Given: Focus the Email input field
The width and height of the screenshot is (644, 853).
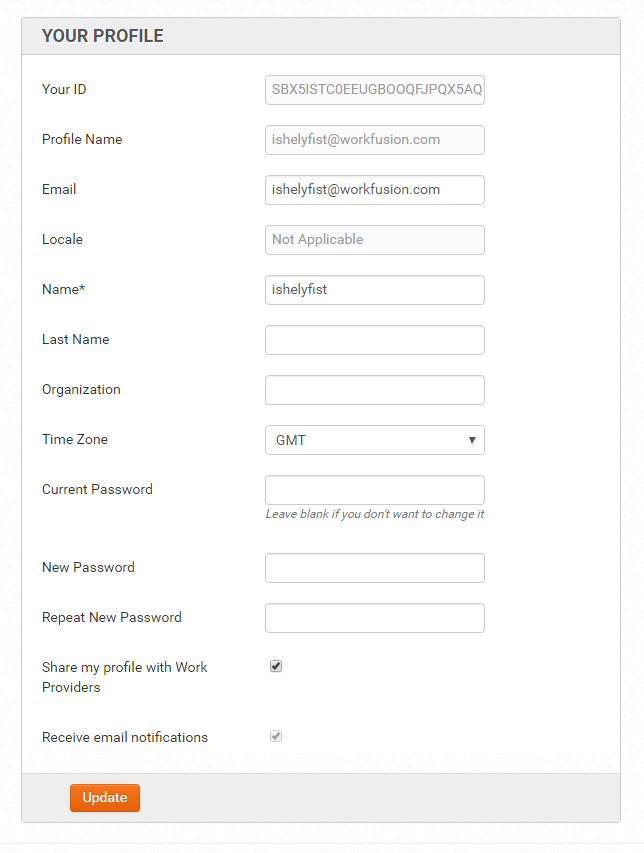Looking at the screenshot, I should [375, 190].
